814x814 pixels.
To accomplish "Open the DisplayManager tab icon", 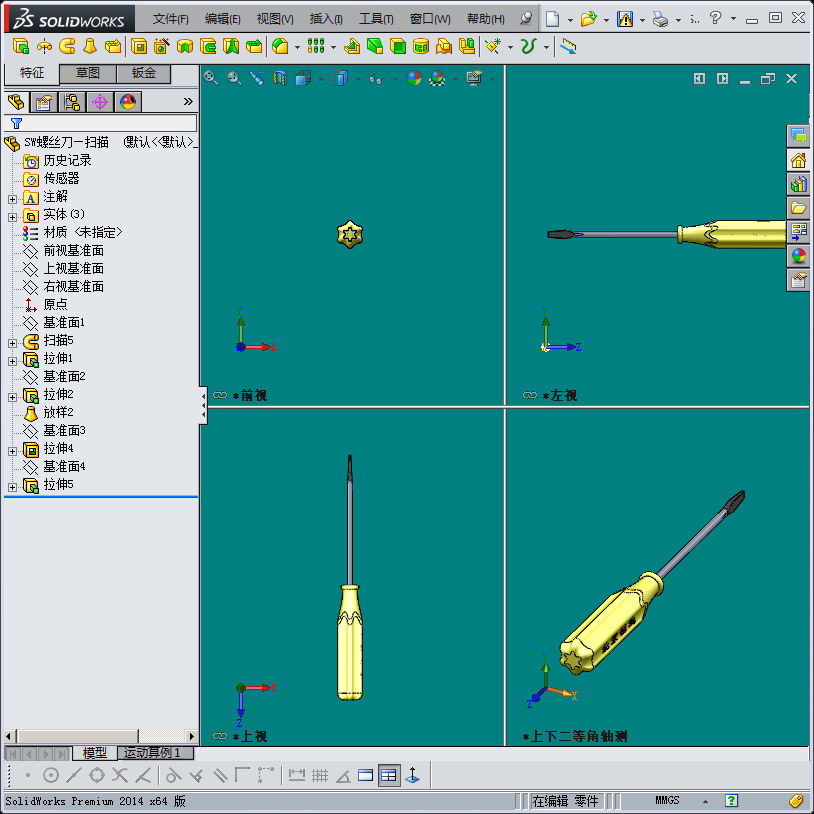I will [x=128, y=102].
